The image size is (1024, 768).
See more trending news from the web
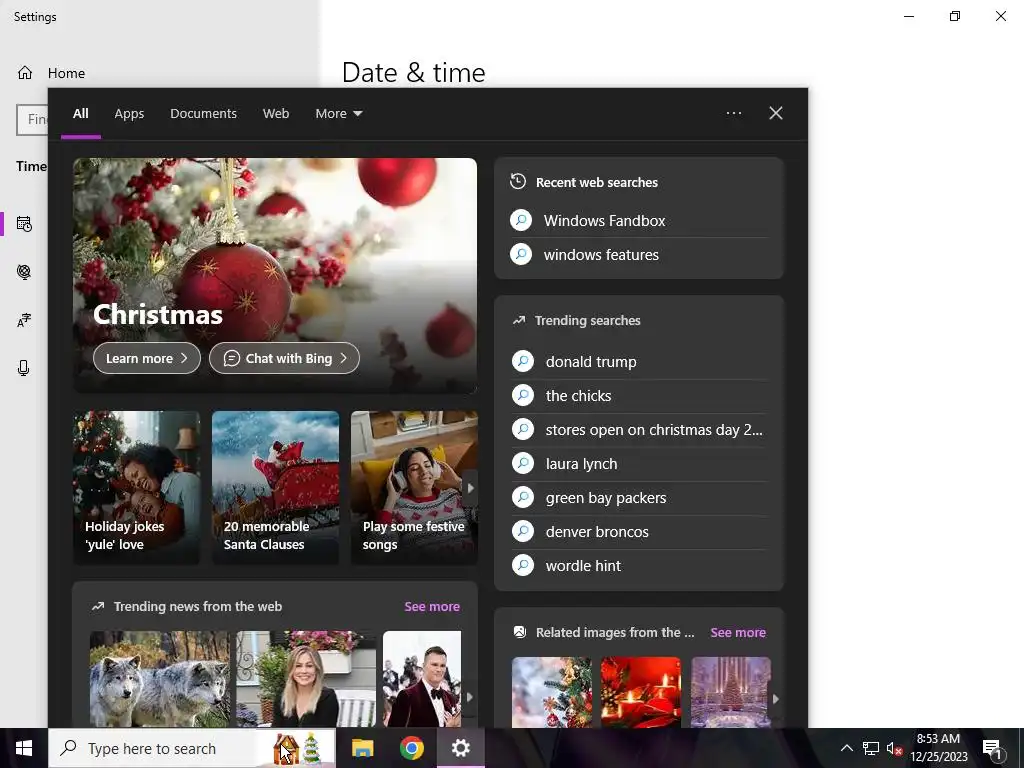(432, 606)
